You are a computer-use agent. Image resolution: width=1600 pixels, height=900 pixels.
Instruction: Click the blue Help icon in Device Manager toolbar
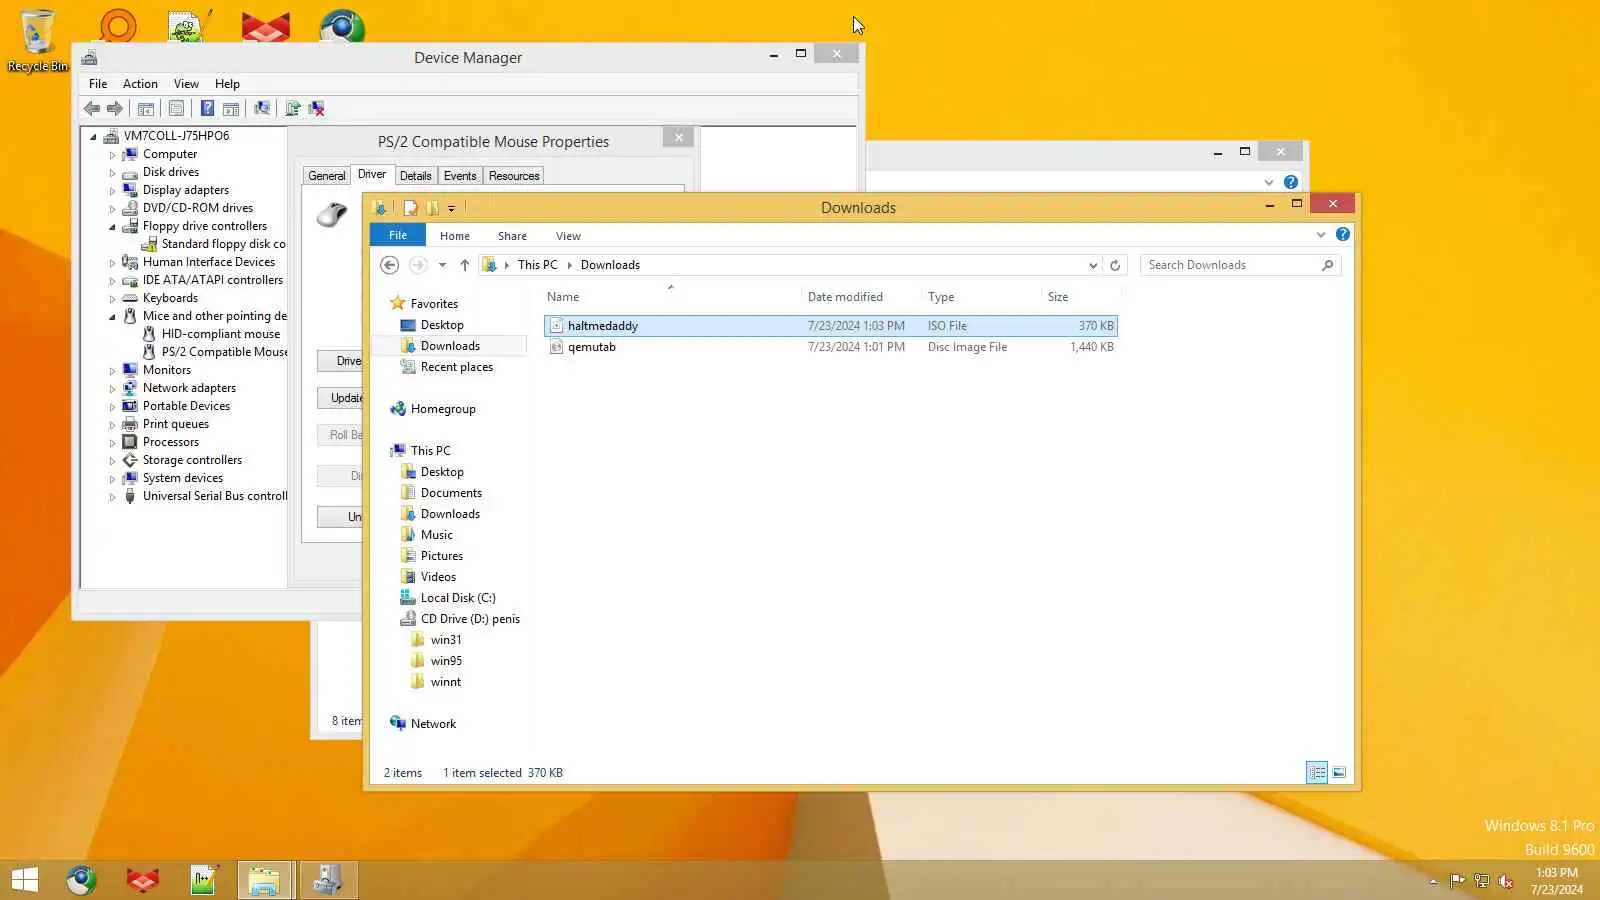207,109
